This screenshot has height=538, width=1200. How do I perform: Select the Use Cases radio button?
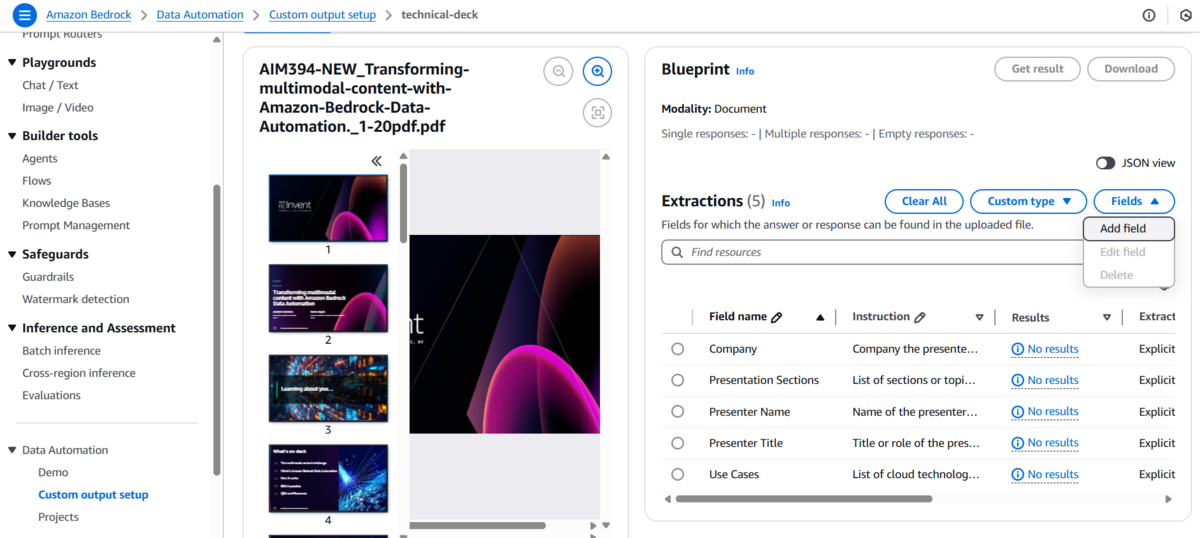[x=678, y=474]
